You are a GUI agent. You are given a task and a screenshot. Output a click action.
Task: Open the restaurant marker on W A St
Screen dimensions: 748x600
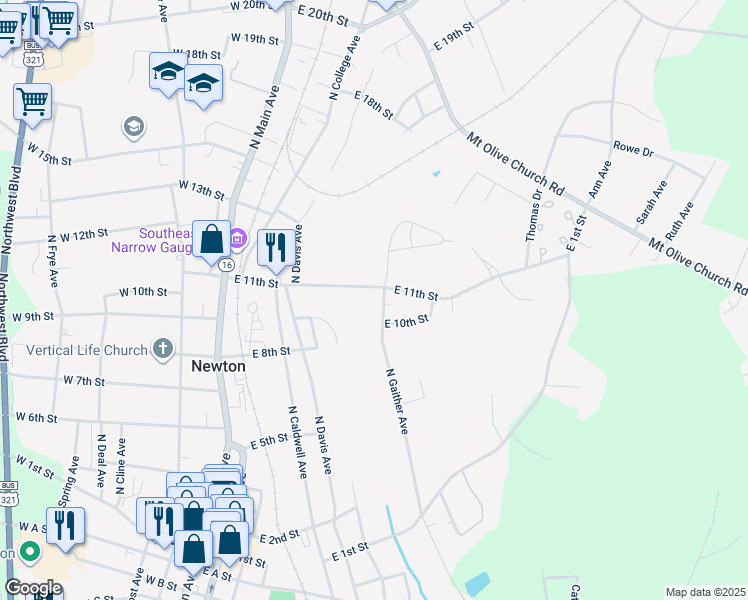(65, 527)
